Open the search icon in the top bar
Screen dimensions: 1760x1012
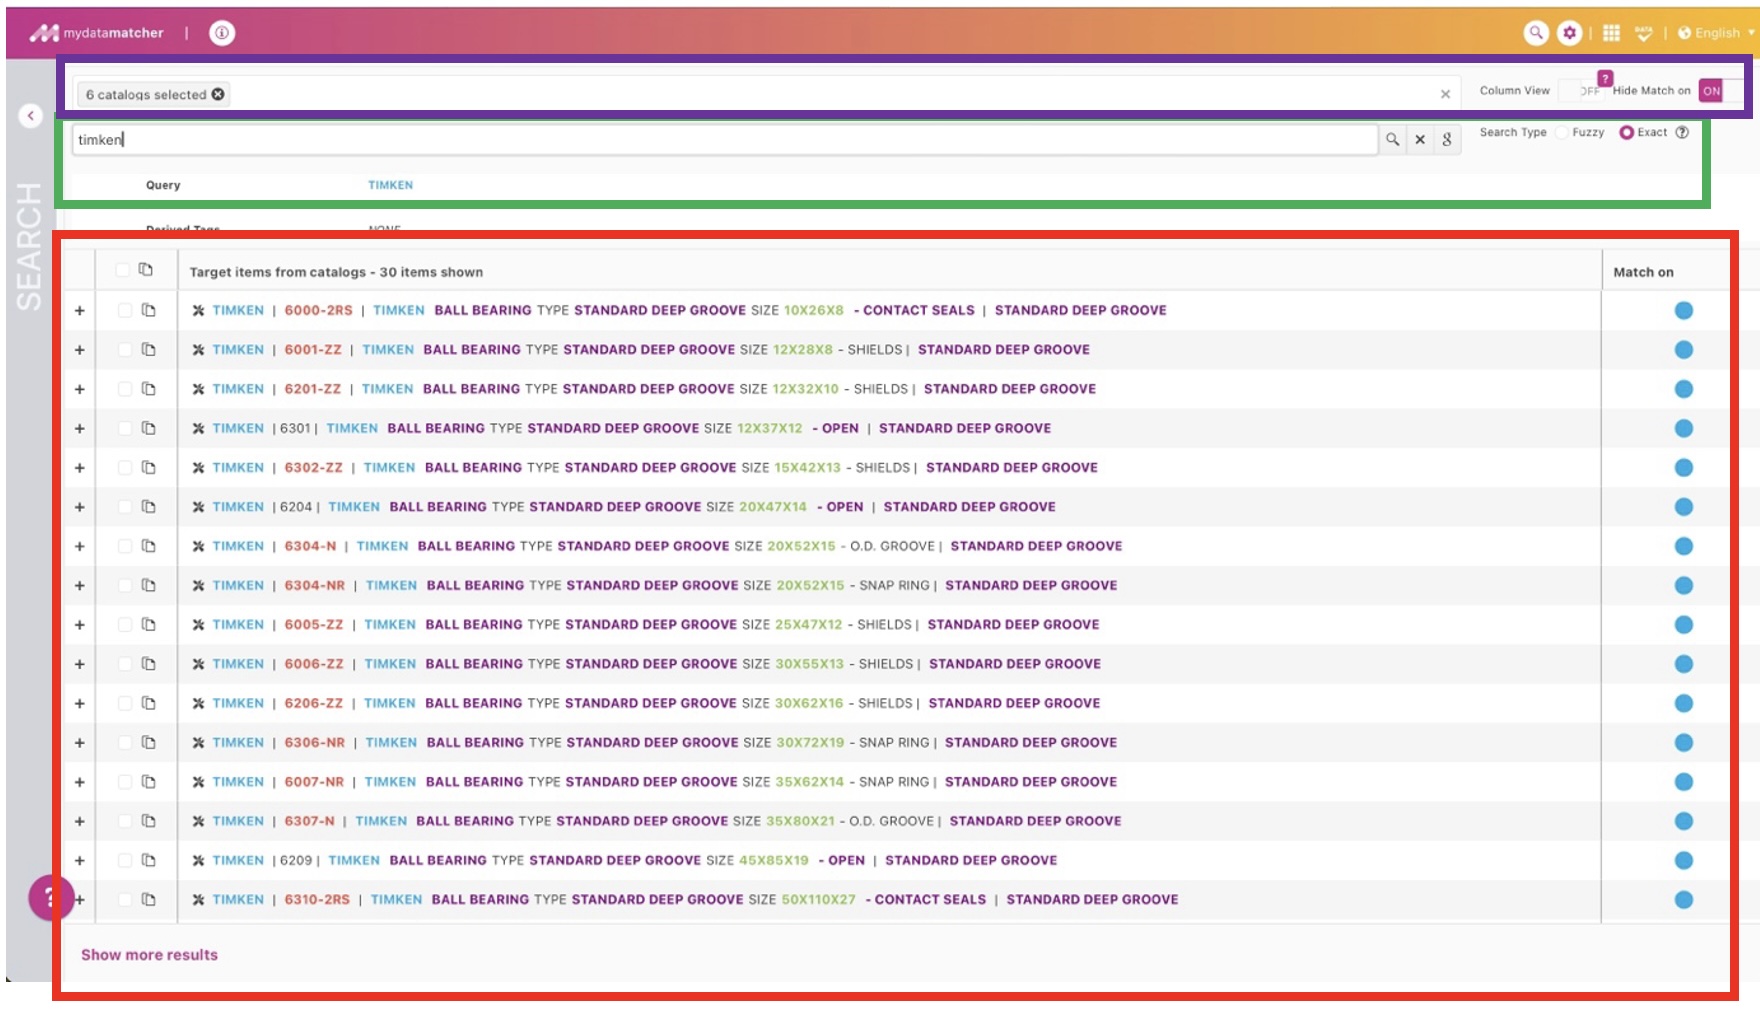click(x=1536, y=33)
